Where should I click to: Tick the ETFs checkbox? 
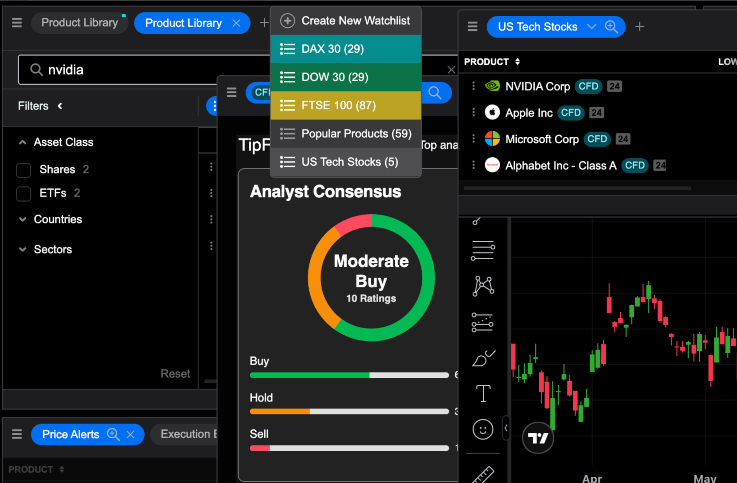click(24, 193)
